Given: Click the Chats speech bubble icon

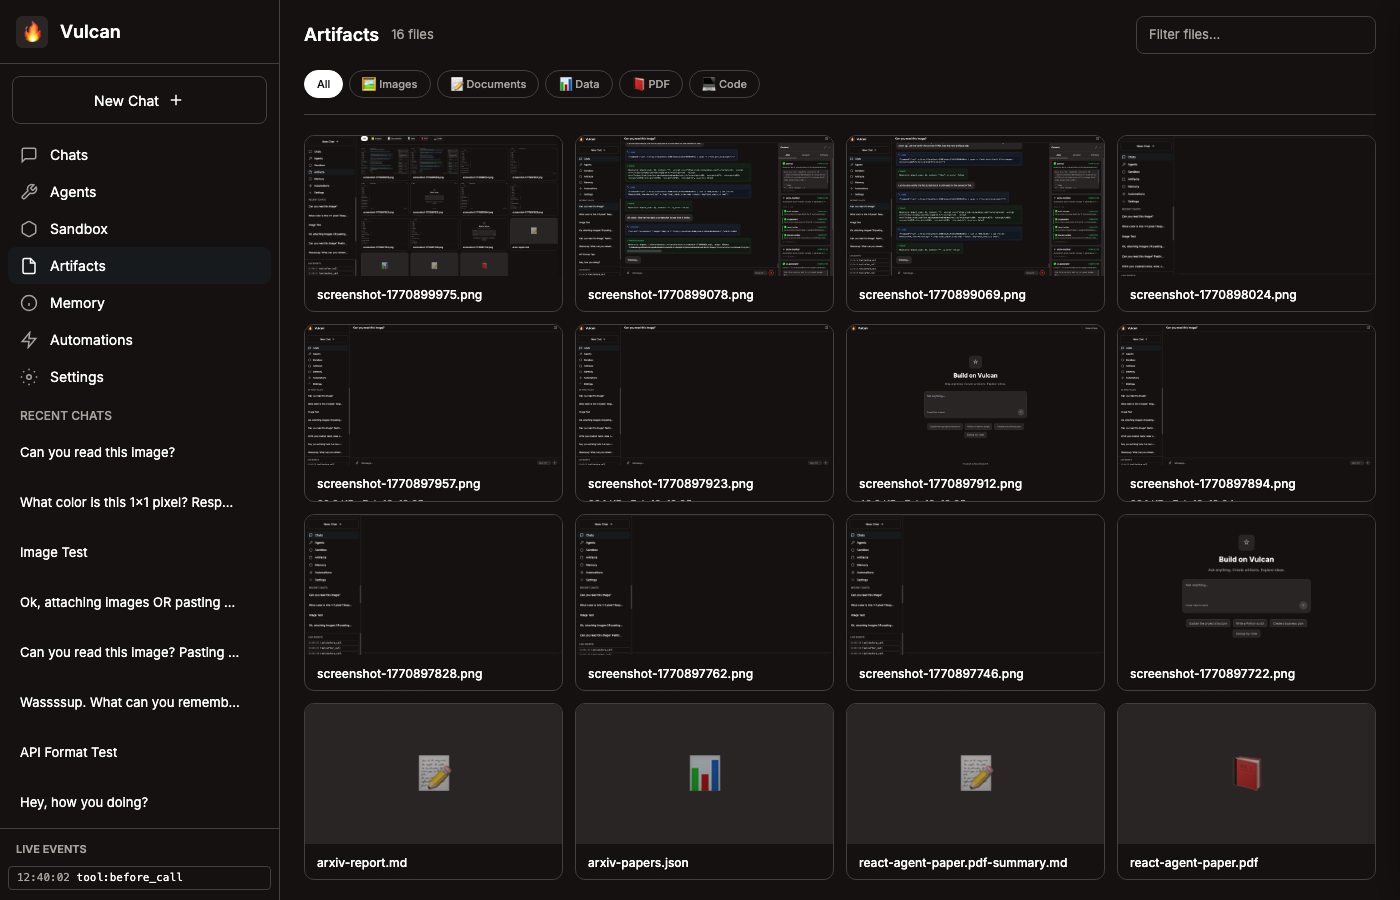Looking at the screenshot, I should [29, 155].
